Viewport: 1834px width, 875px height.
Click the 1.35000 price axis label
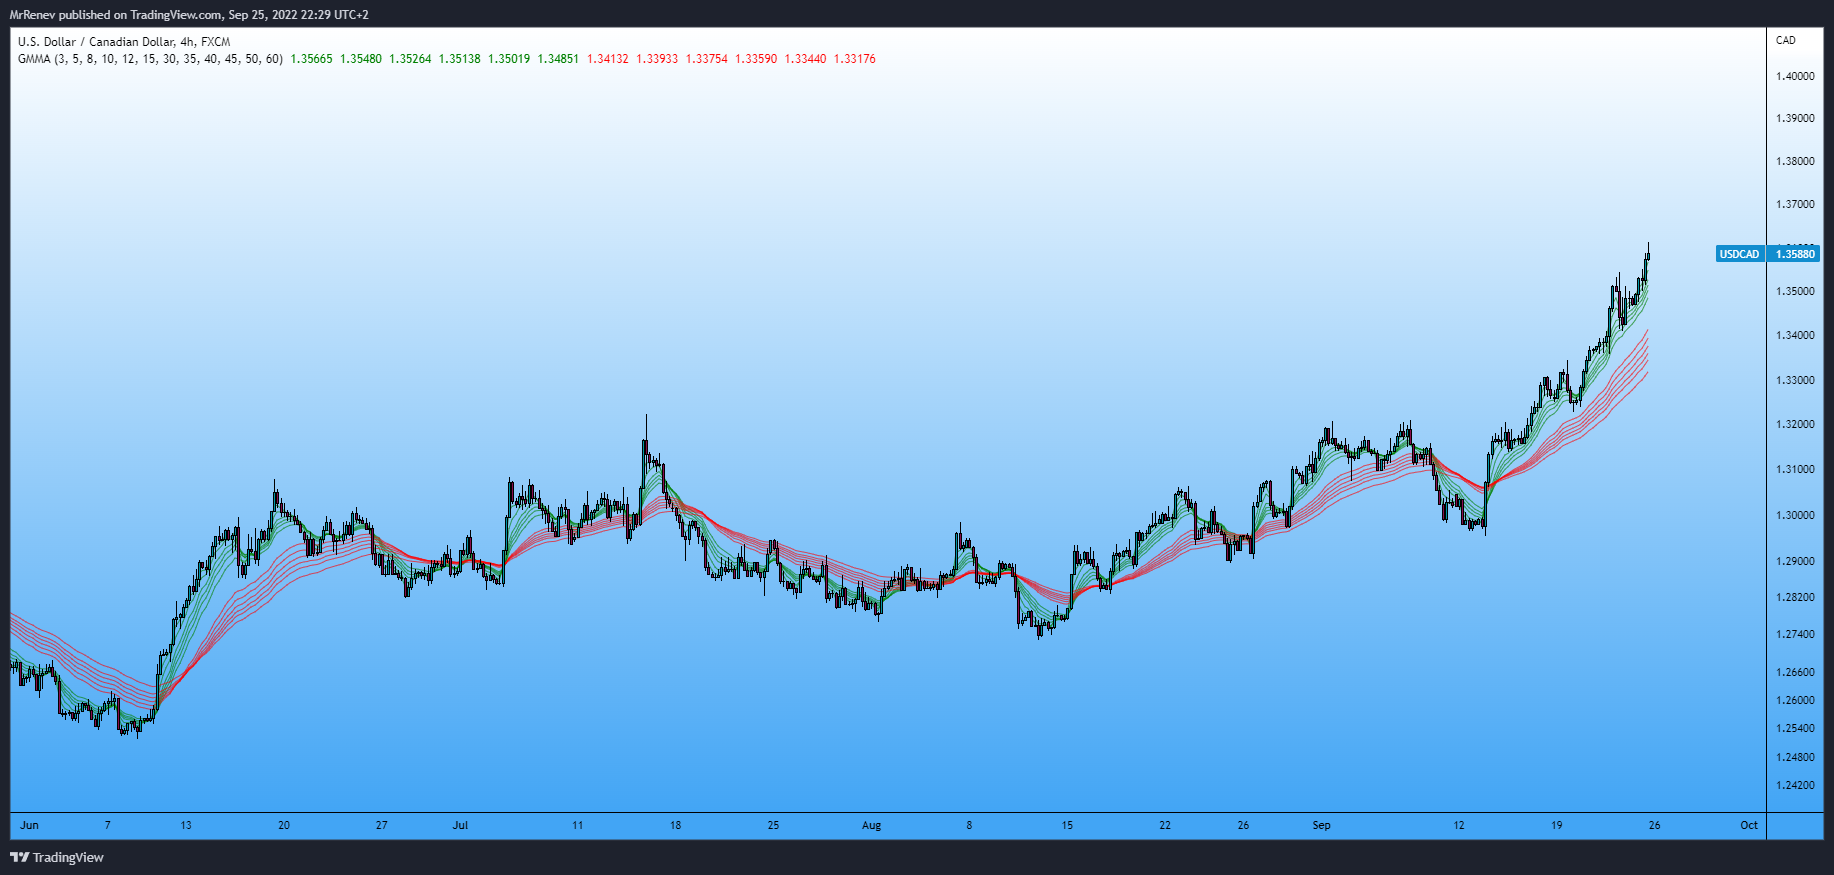click(x=1795, y=291)
